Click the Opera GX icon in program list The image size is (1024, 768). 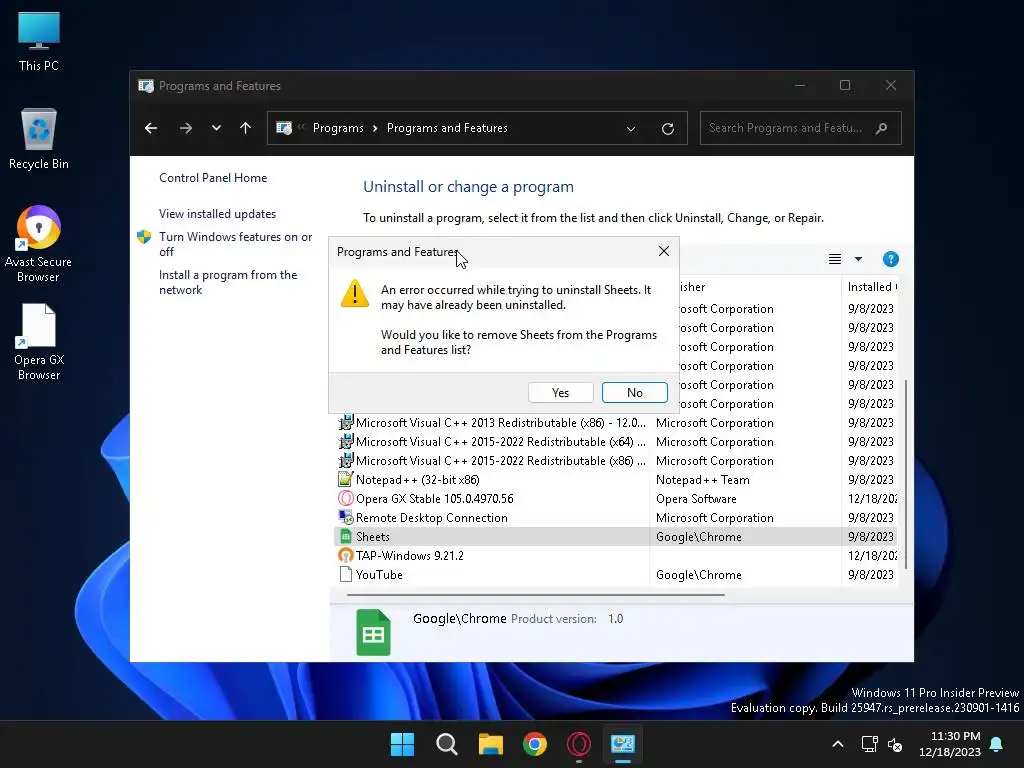[x=345, y=498]
